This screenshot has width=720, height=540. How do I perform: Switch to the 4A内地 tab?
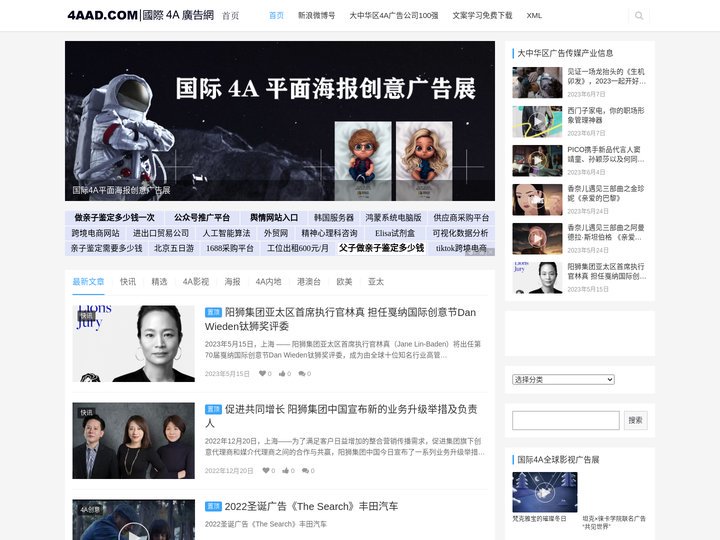coord(268,281)
